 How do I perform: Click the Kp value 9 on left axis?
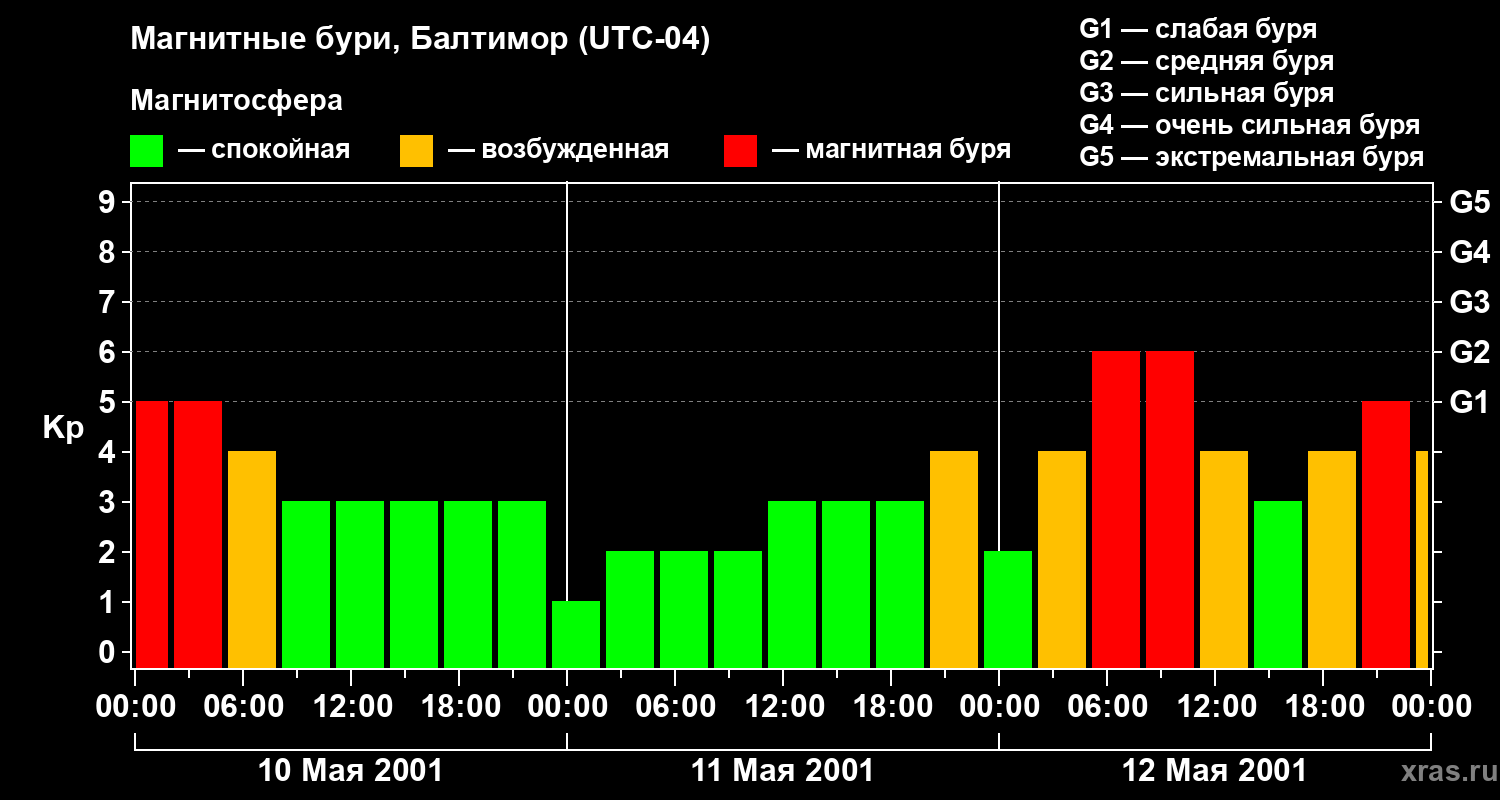coord(109,202)
